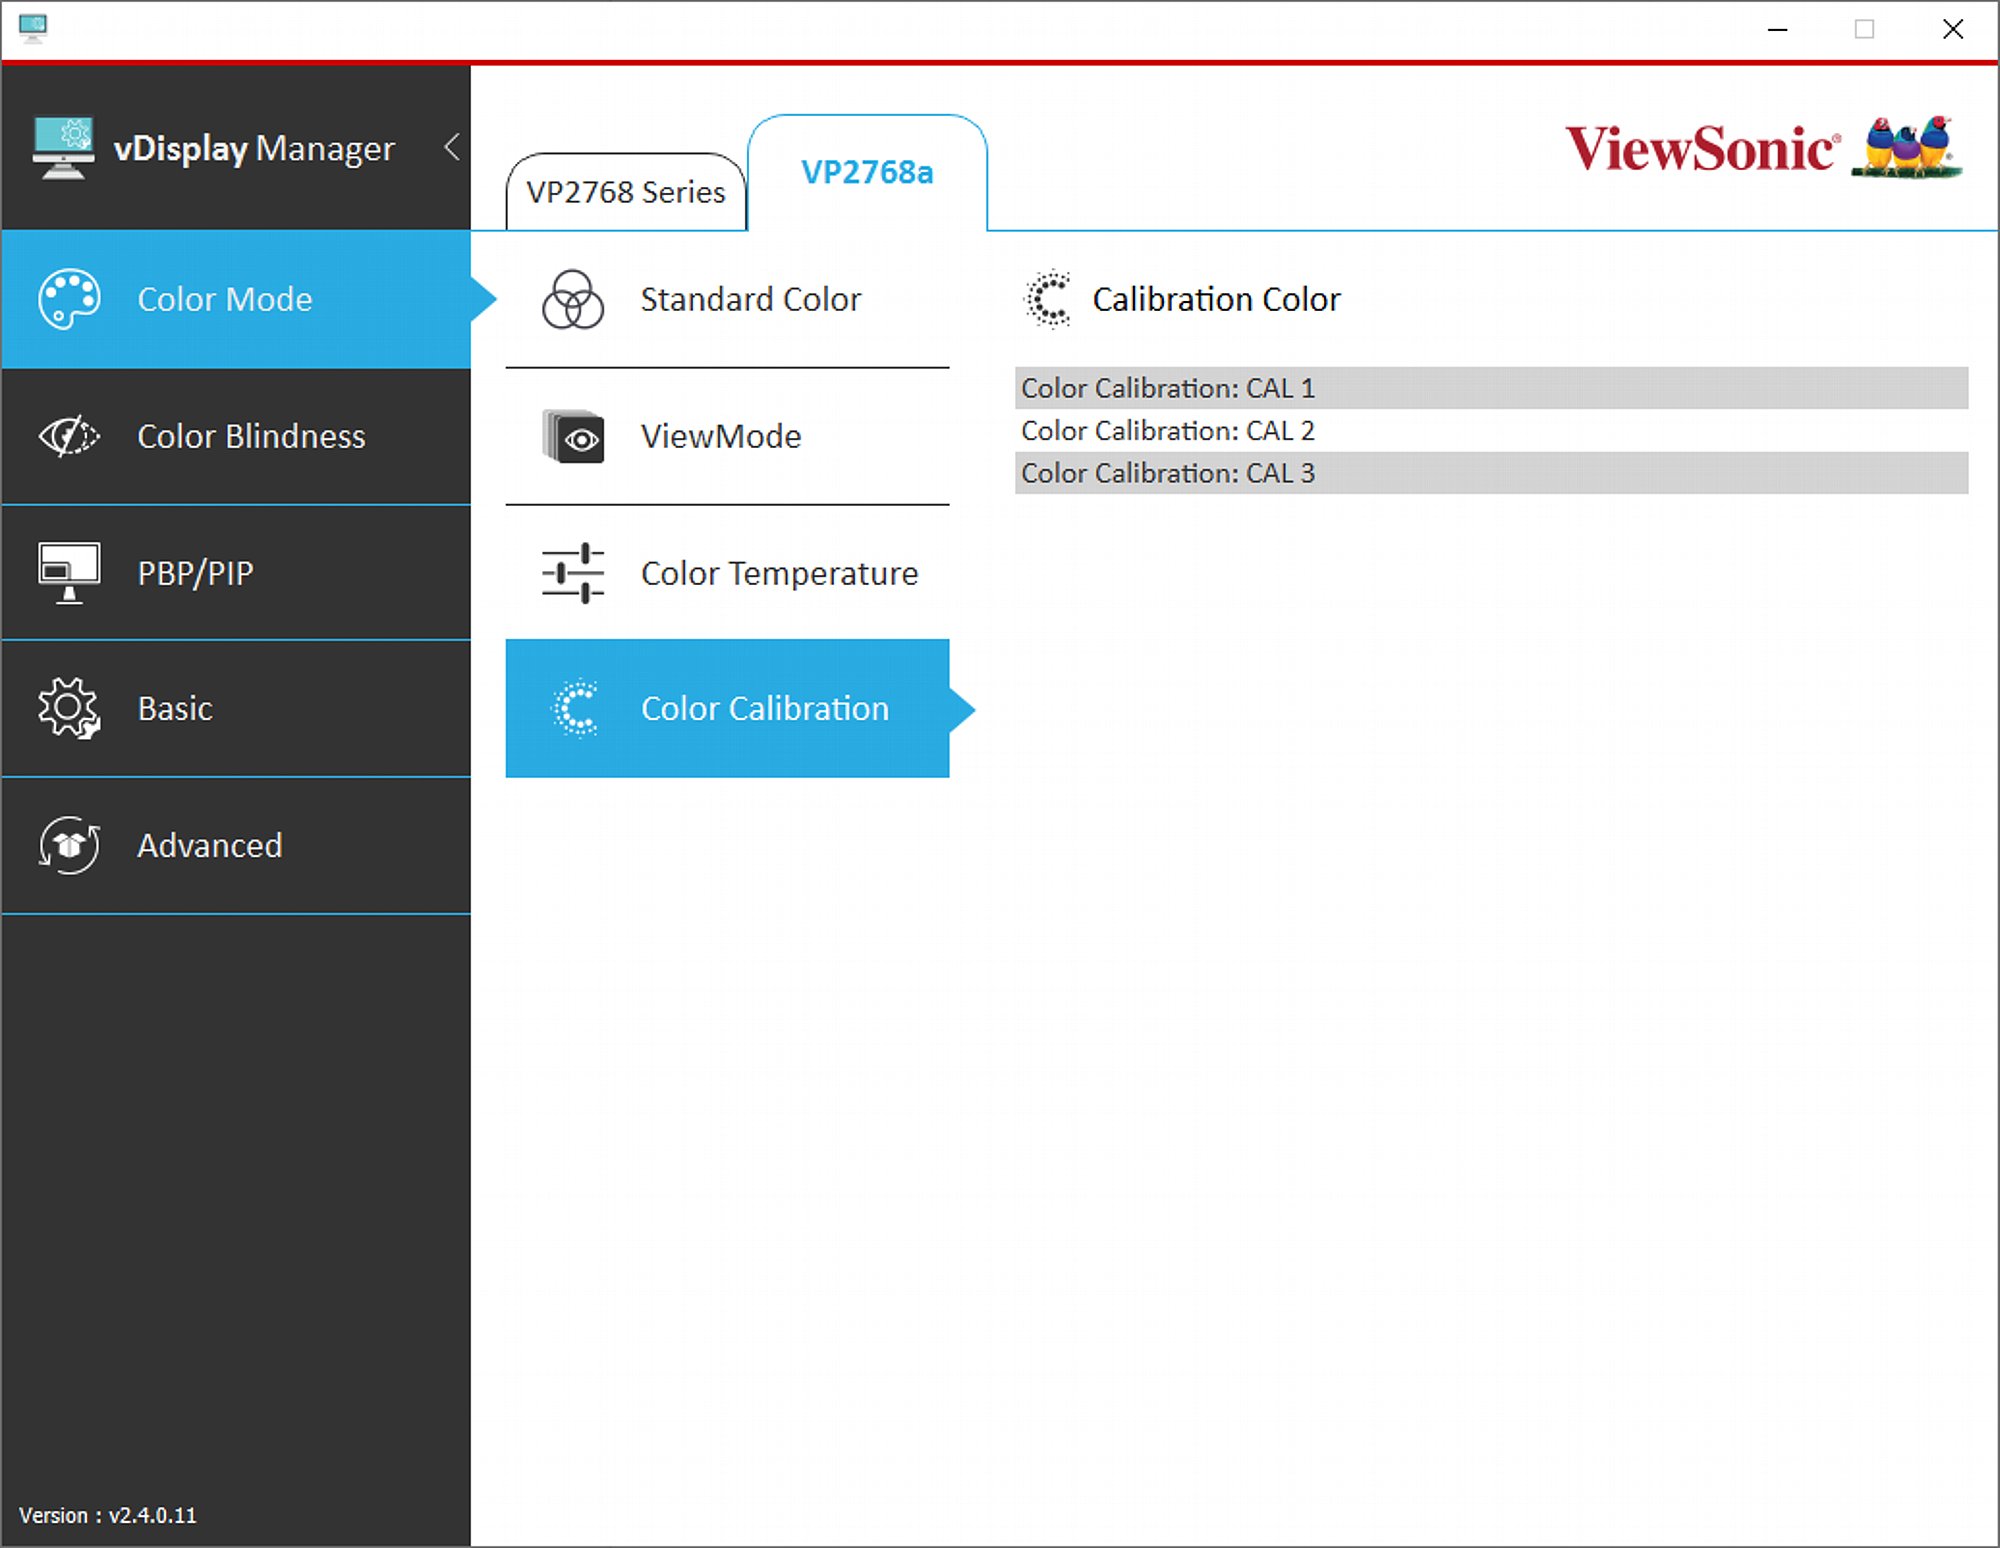Screen dimensions: 2000x1548
Task: Go to the Advanced menu label
Action: click(x=210, y=845)
